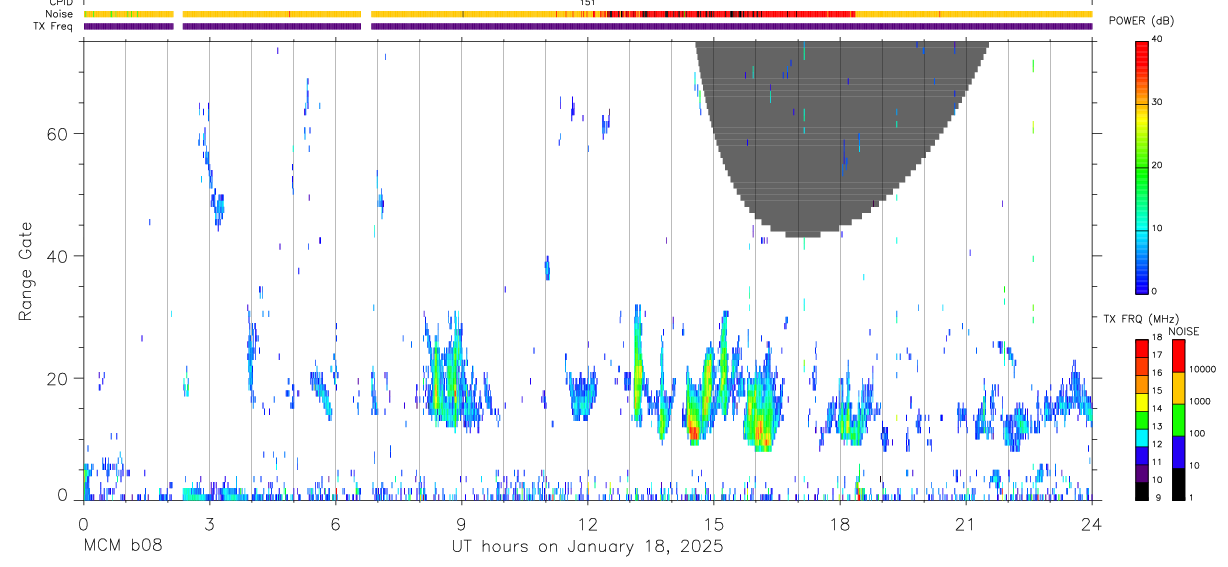Click the NOISE colour bar legend
The image size is (1228, 567).
point(1180,418)
